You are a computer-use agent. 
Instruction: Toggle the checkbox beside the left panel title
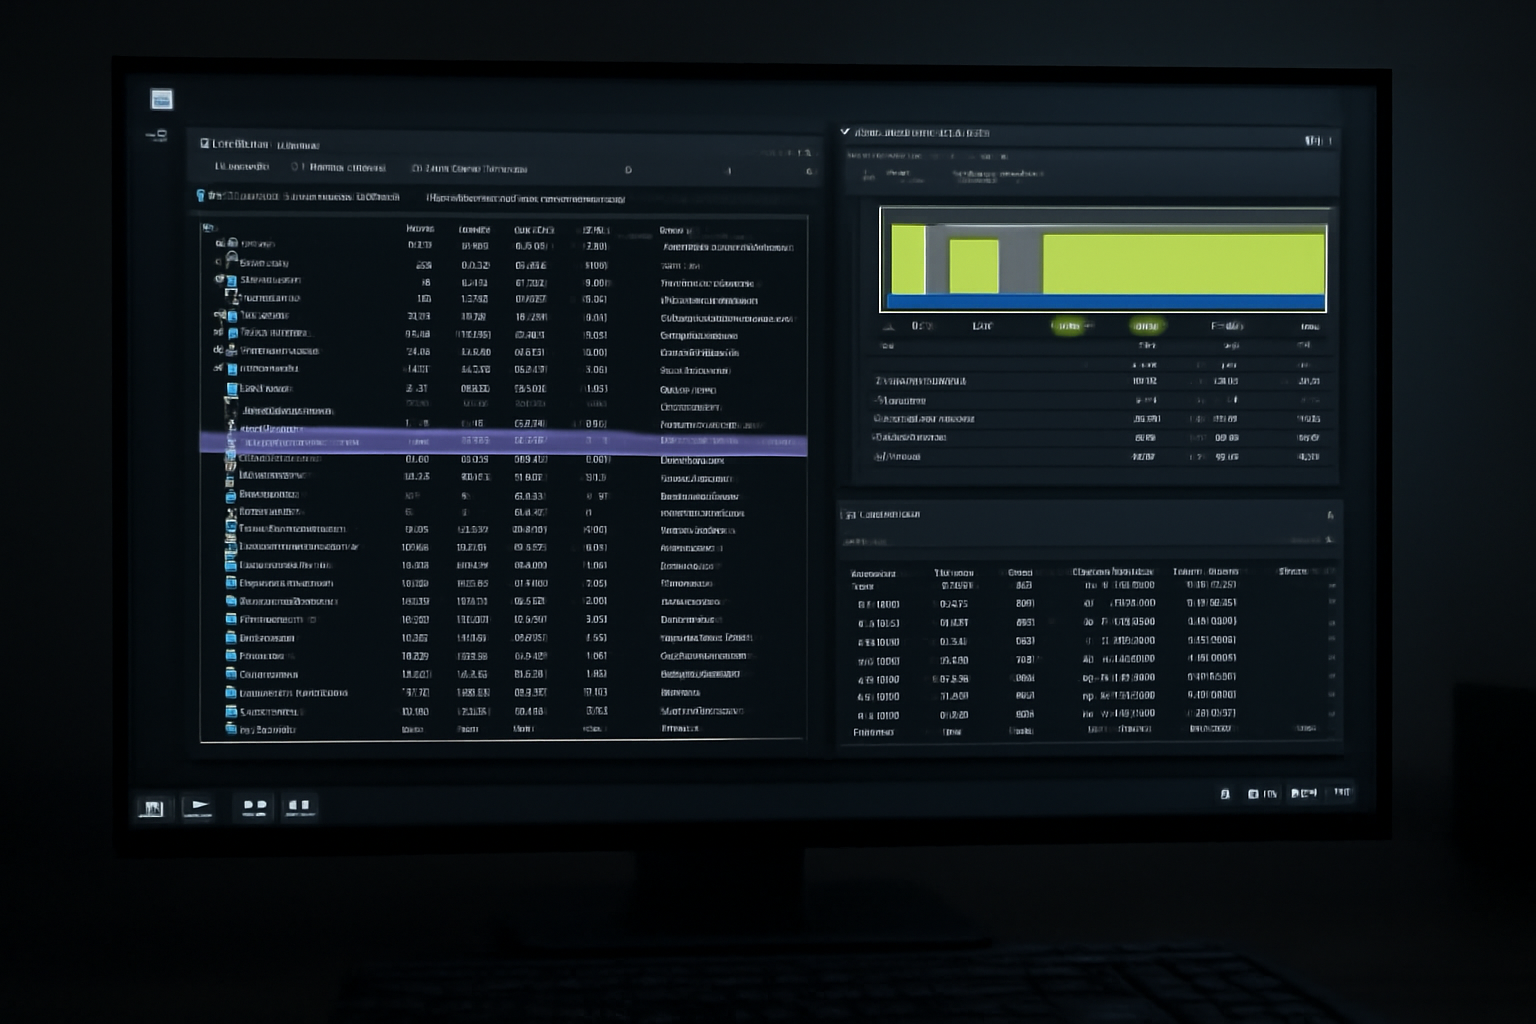click(205, 144)
